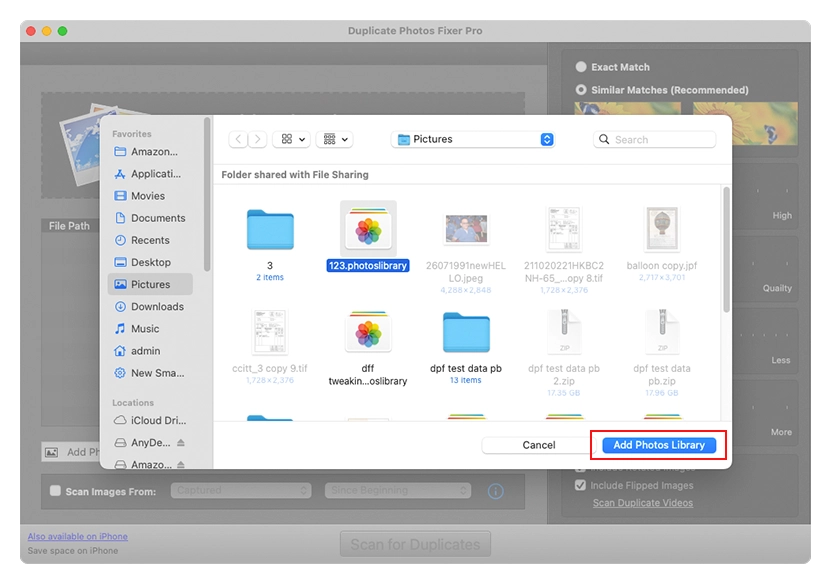Open iCloud Drive under Locations
This screenshot has width=831, height=584.
(x=150, y=420)
